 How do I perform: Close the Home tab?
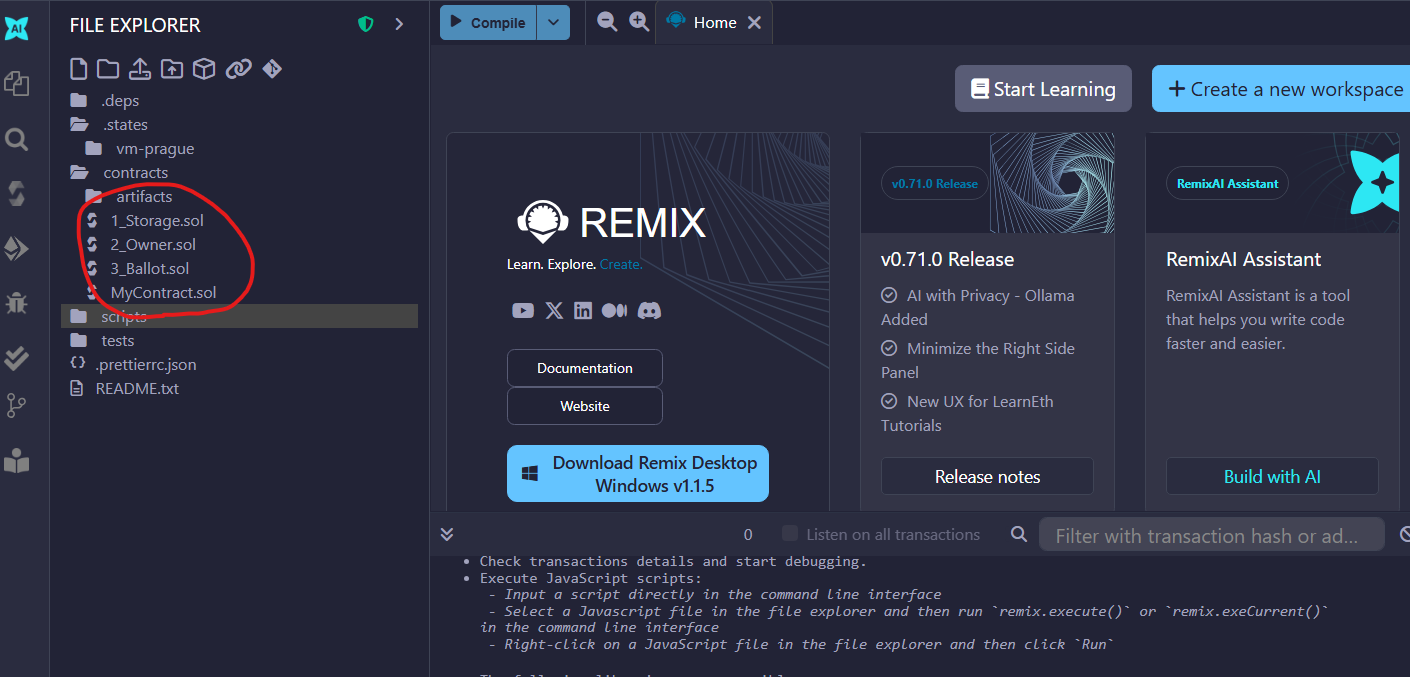(x=755, y=22)
